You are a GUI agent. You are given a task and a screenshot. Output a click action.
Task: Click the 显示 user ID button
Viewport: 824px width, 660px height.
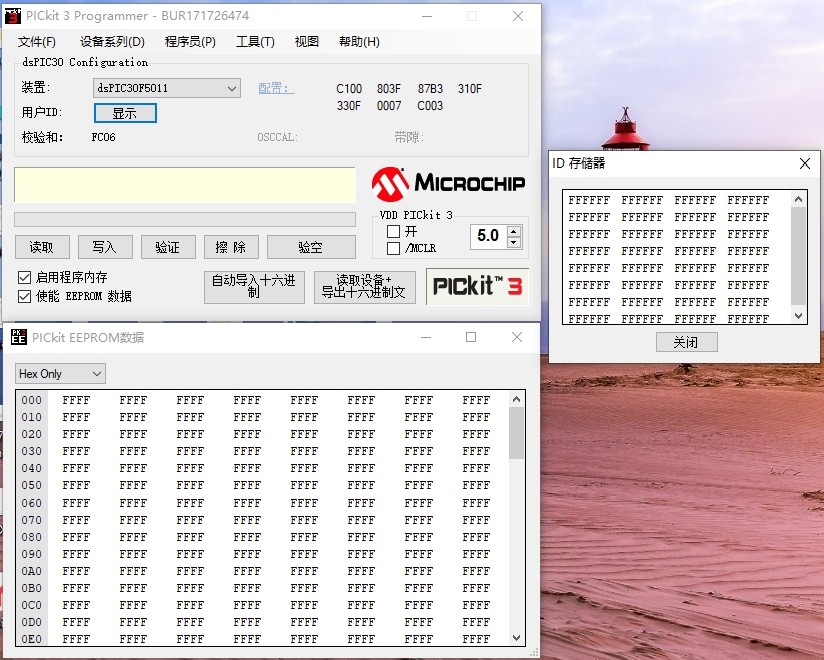(125, 113)
